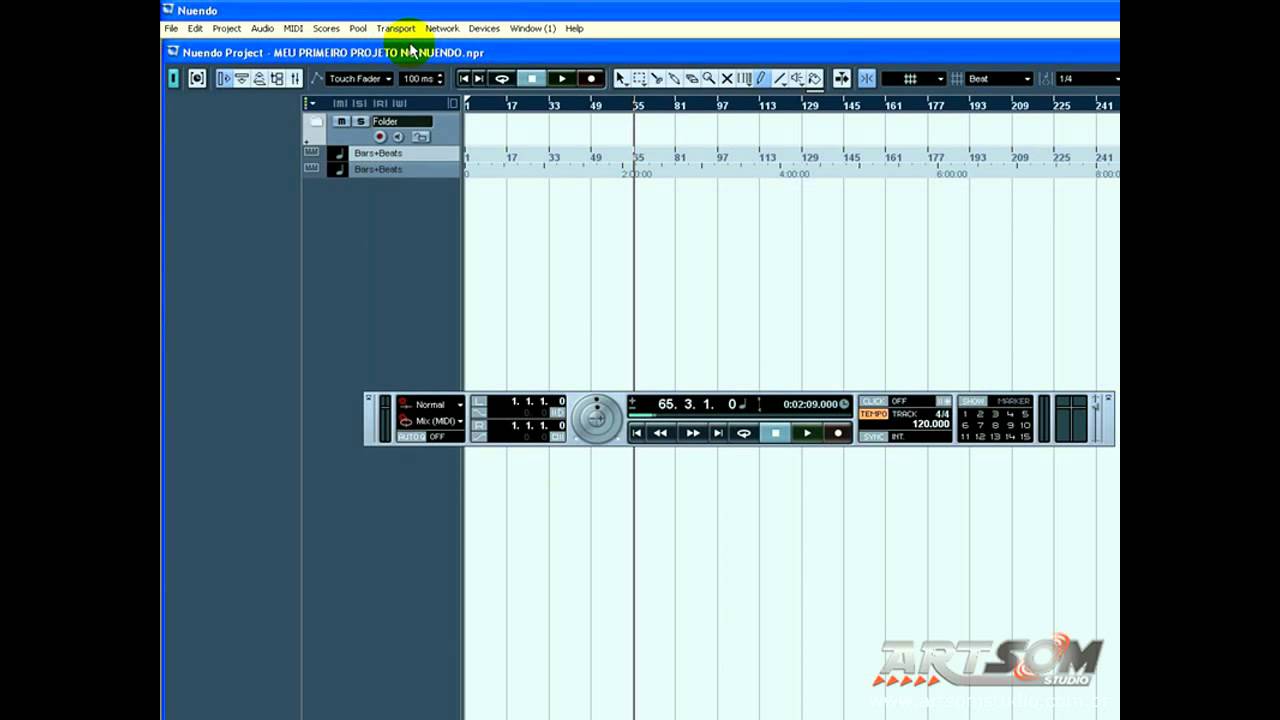1280x720 pixels.
Task: Select the Line tool
Action: click(780, 78)
